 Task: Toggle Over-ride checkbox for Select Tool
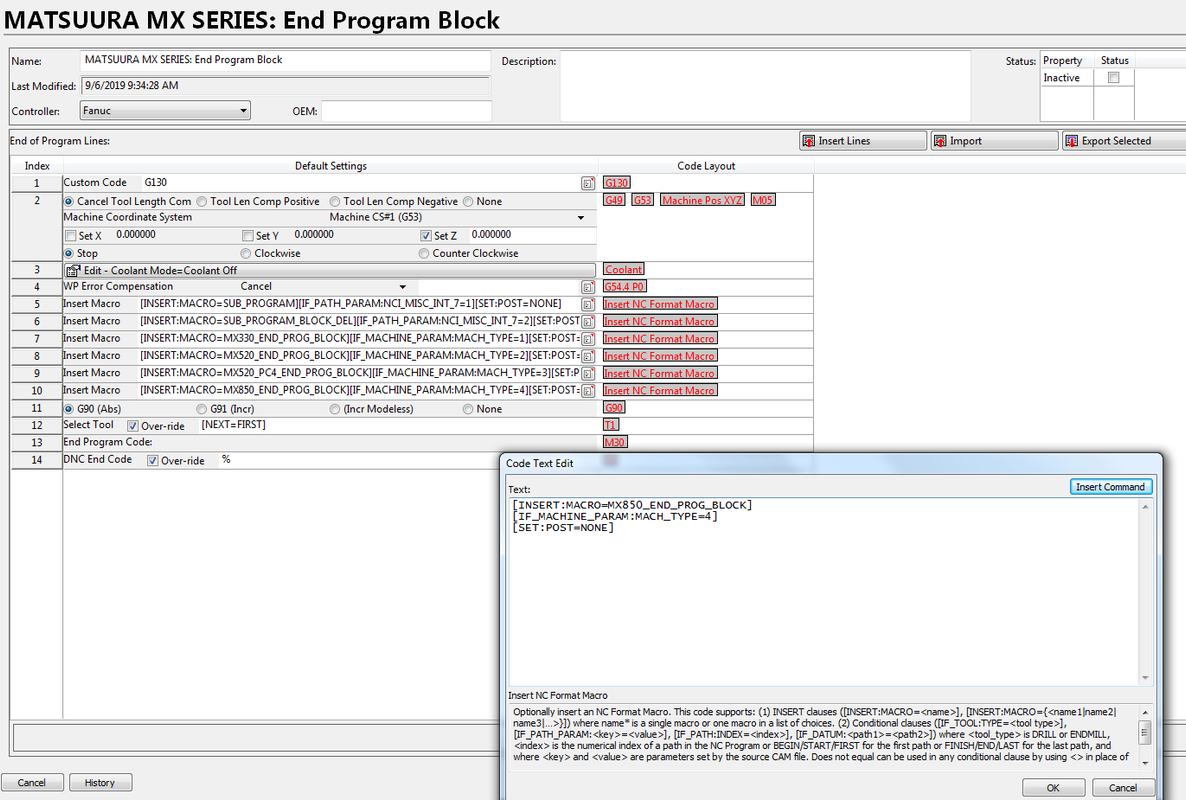click(133, 426)
